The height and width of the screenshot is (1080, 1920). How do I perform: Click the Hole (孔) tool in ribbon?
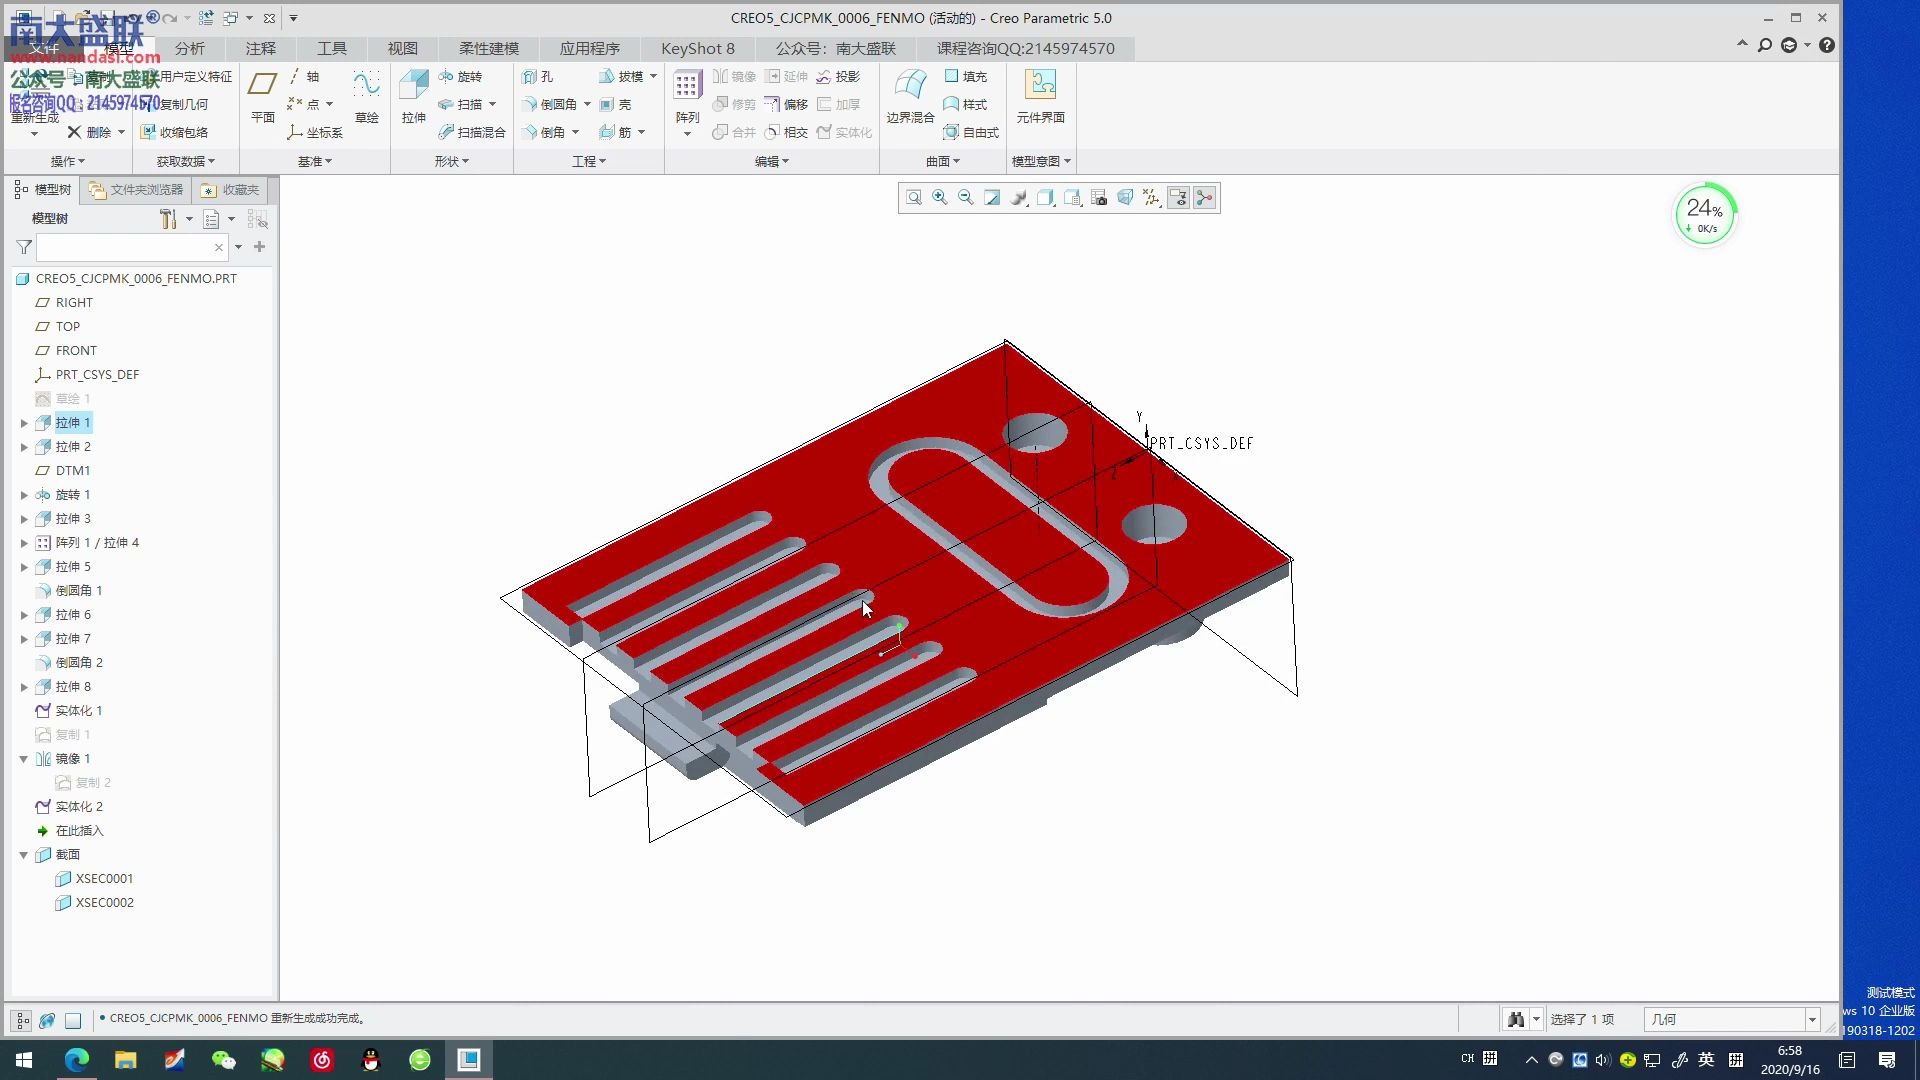point(537,76)
